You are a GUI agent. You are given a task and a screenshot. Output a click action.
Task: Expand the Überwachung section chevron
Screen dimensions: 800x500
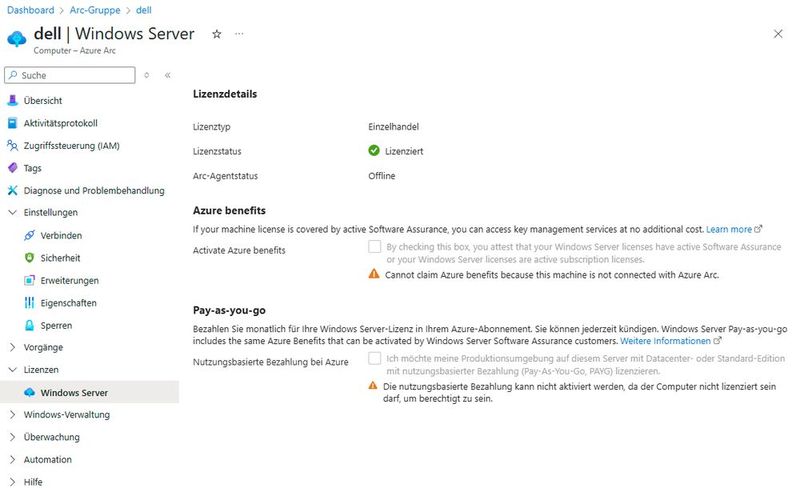13,437
